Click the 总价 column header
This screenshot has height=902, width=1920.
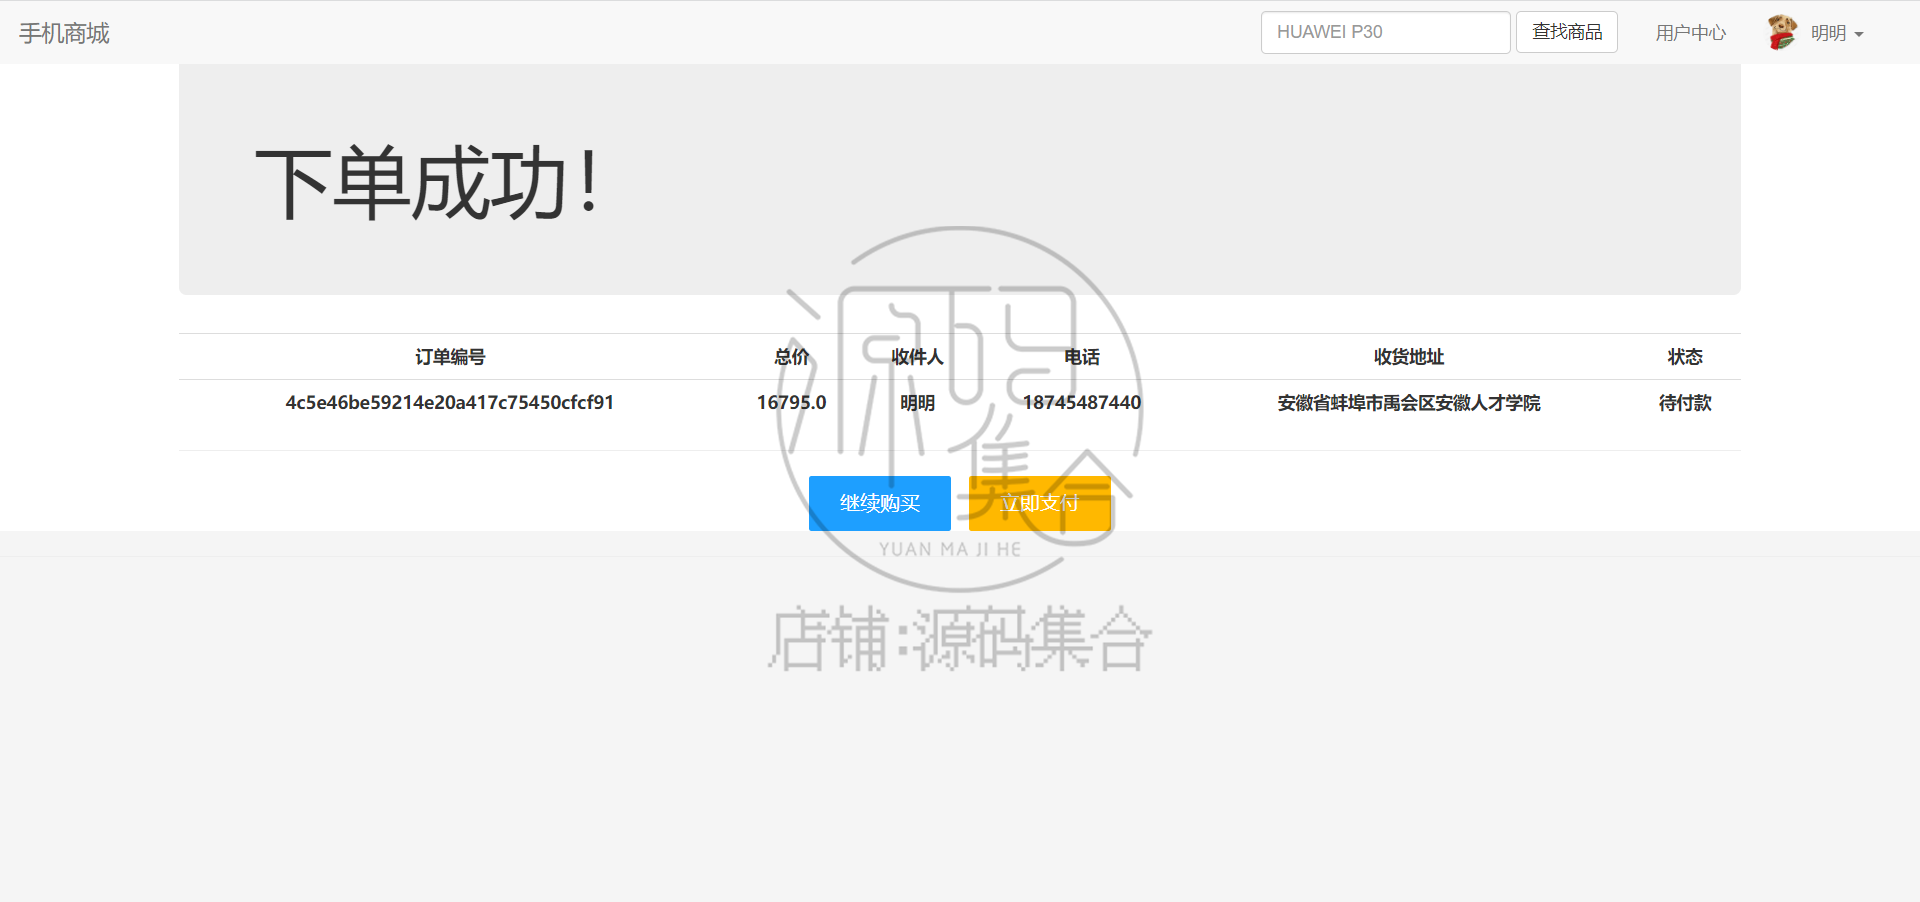pos(791,357)
